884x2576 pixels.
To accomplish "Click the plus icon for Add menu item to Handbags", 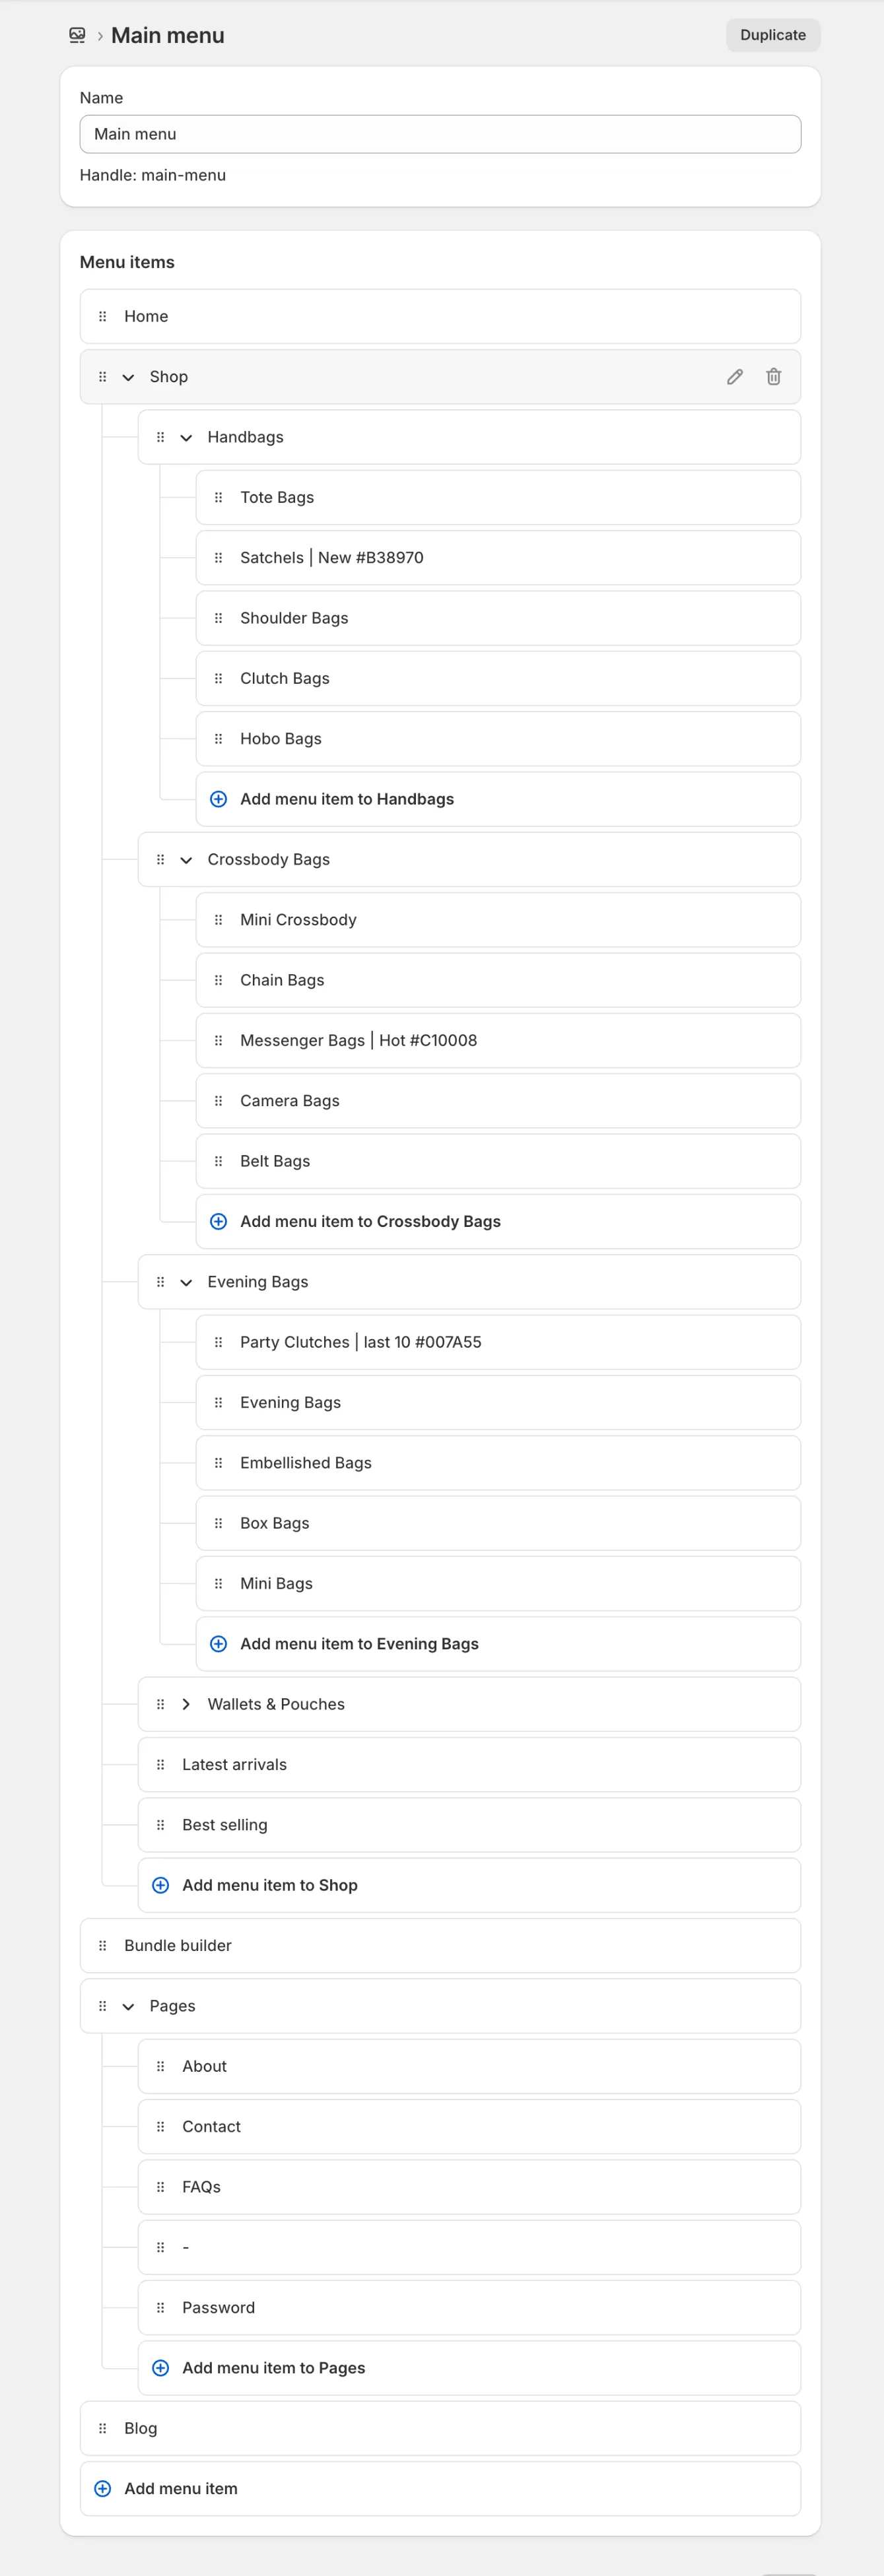I will coord(218,799).
